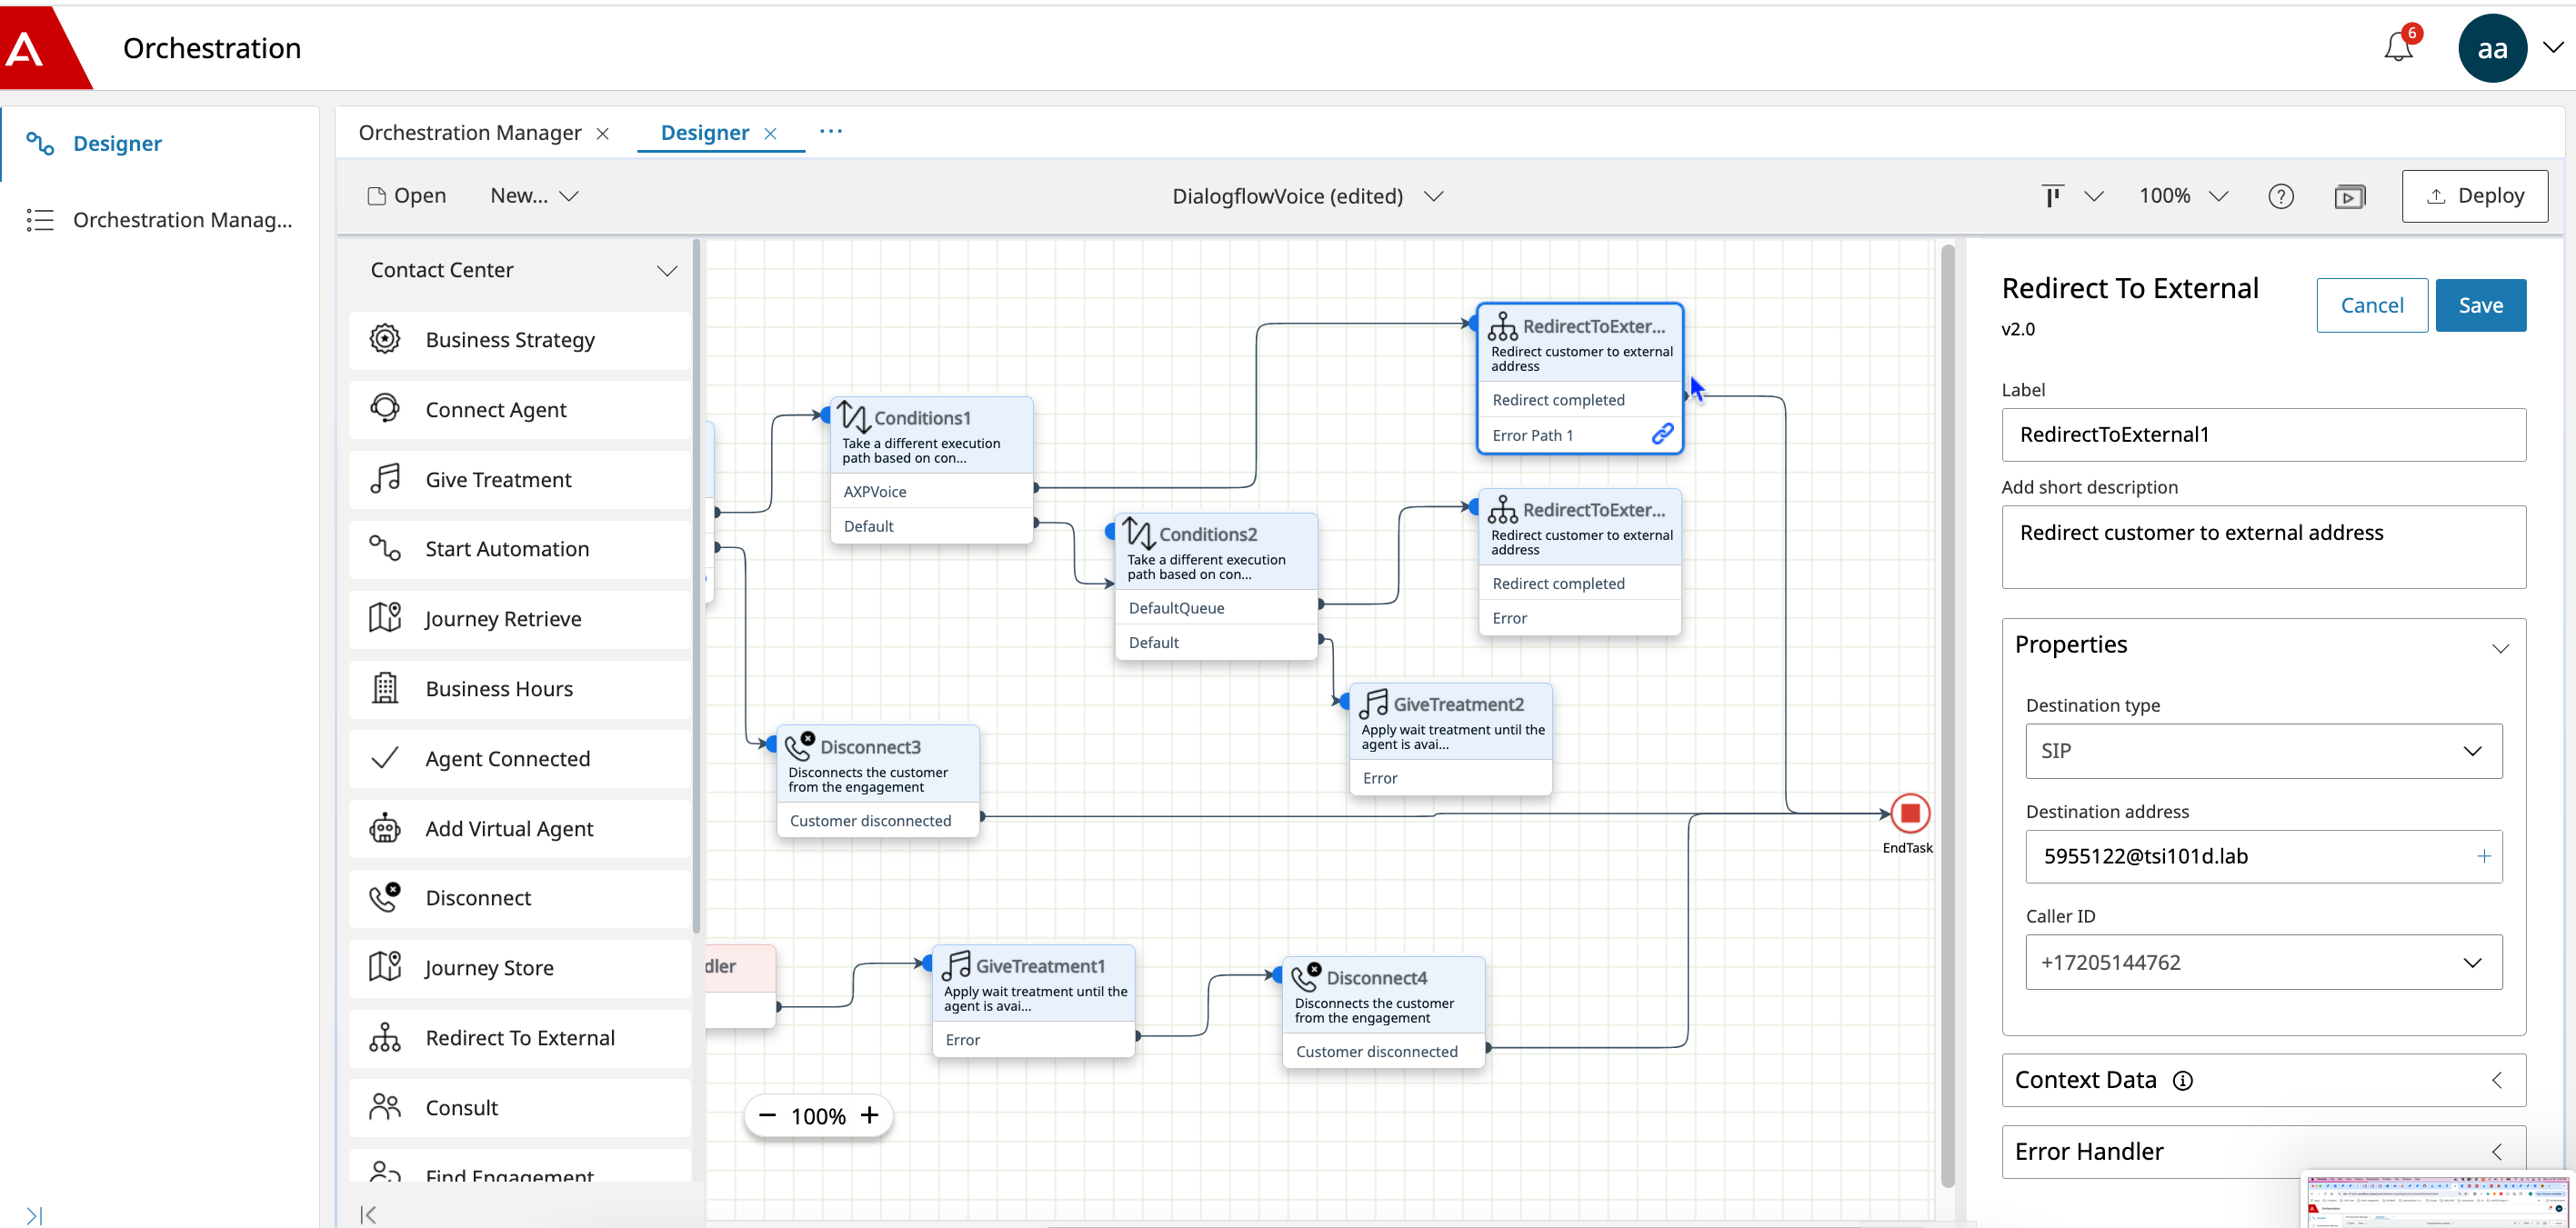
Task: Open the notifications bell
Action: (x=2398, y=47)
